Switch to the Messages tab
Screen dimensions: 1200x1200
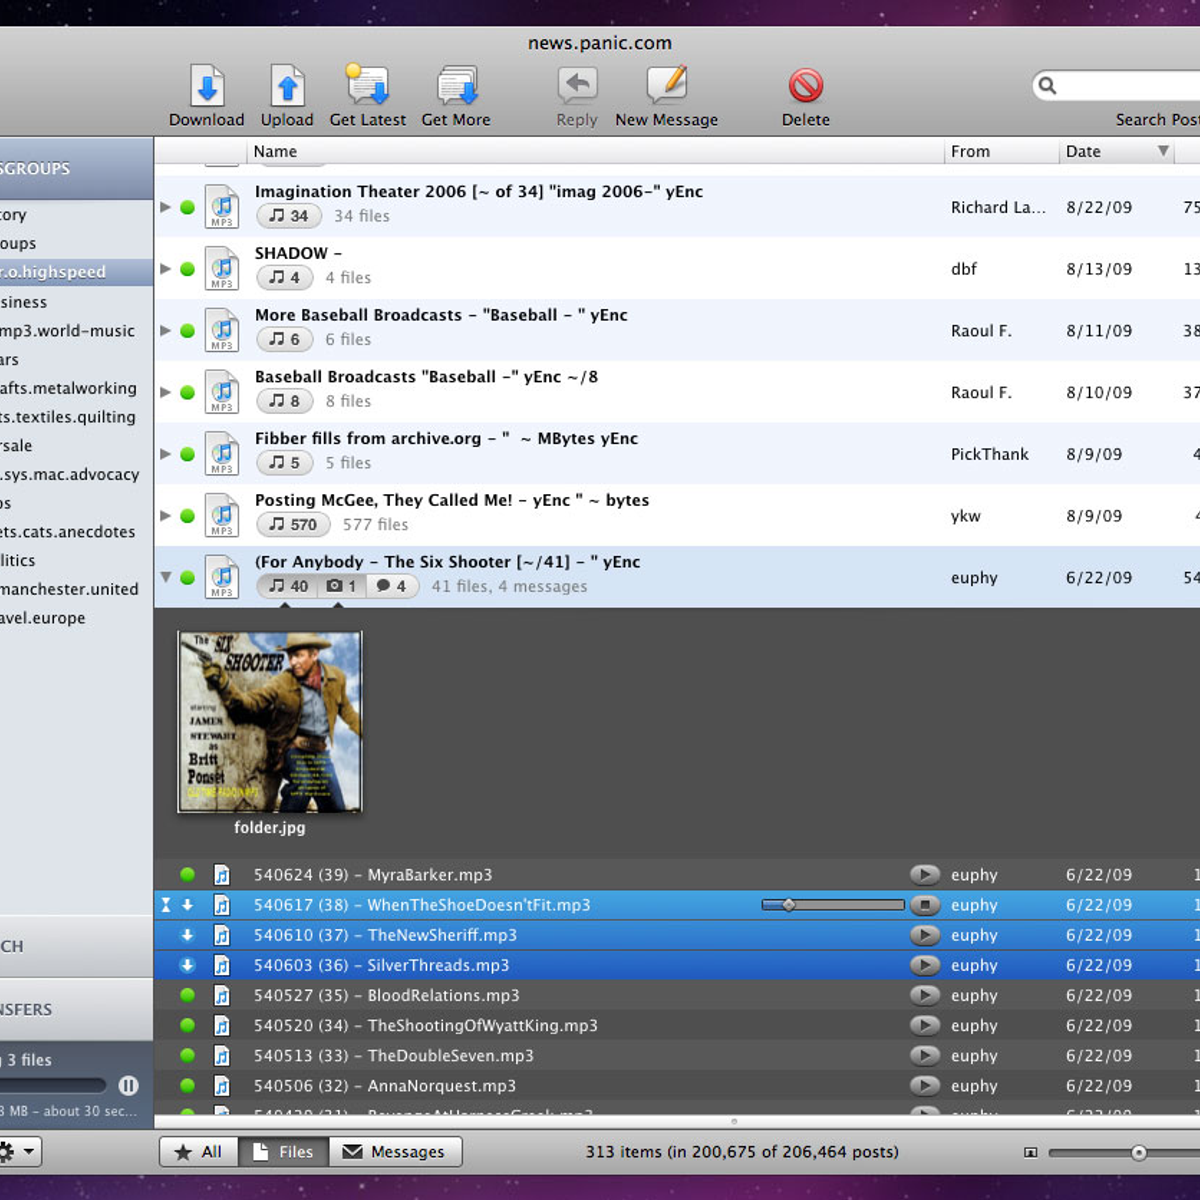click(x=395, y=1152)
